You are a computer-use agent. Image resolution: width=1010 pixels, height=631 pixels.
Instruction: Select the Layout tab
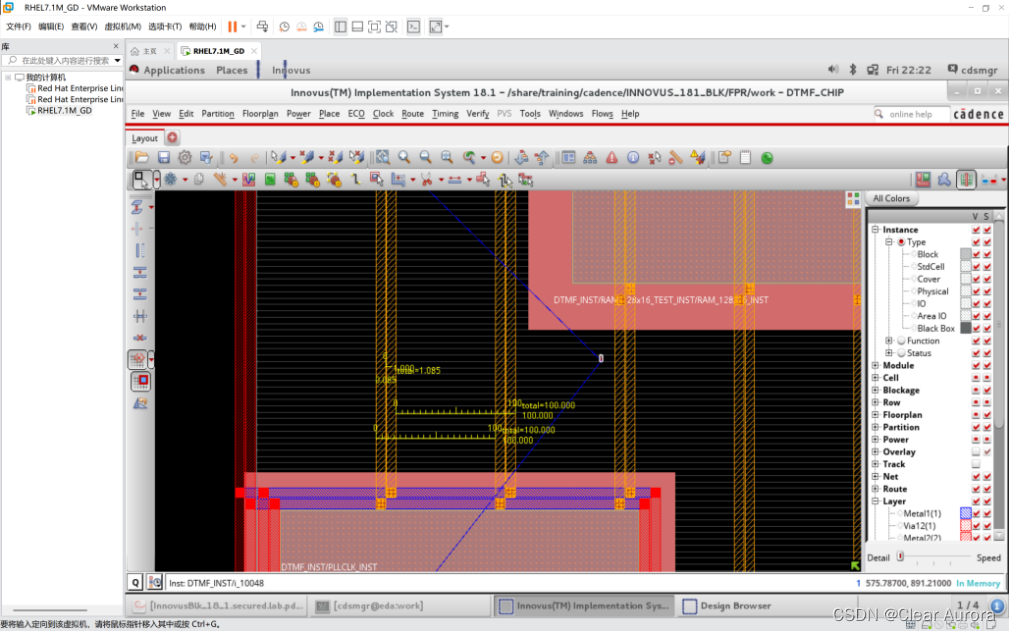[144, 138]
